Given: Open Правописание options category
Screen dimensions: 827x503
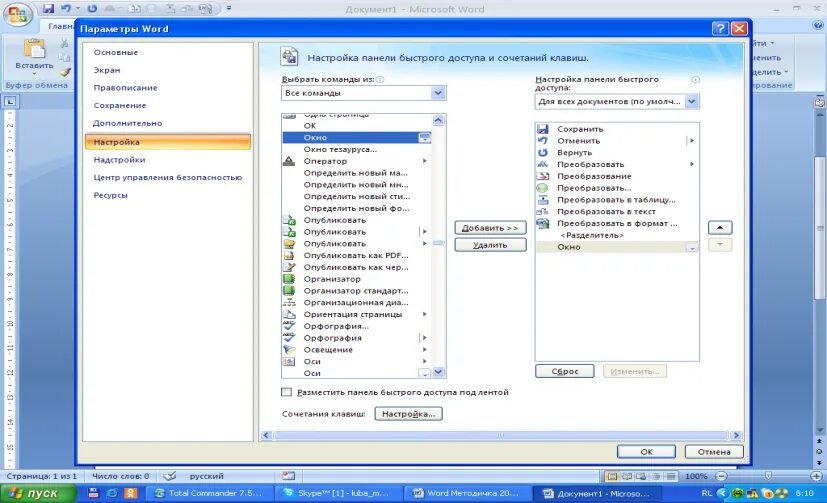Looking at the screenshot, I should pyautogui.click(x=126, y=88).
